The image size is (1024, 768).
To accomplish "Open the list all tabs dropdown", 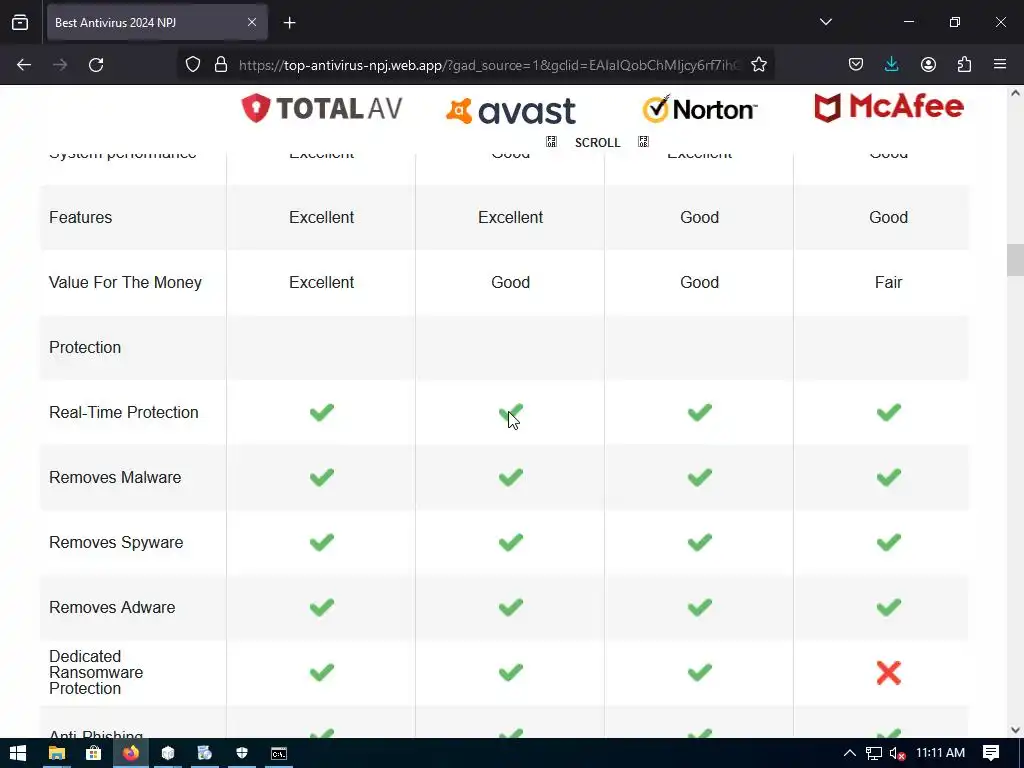I will pos(825,22).
